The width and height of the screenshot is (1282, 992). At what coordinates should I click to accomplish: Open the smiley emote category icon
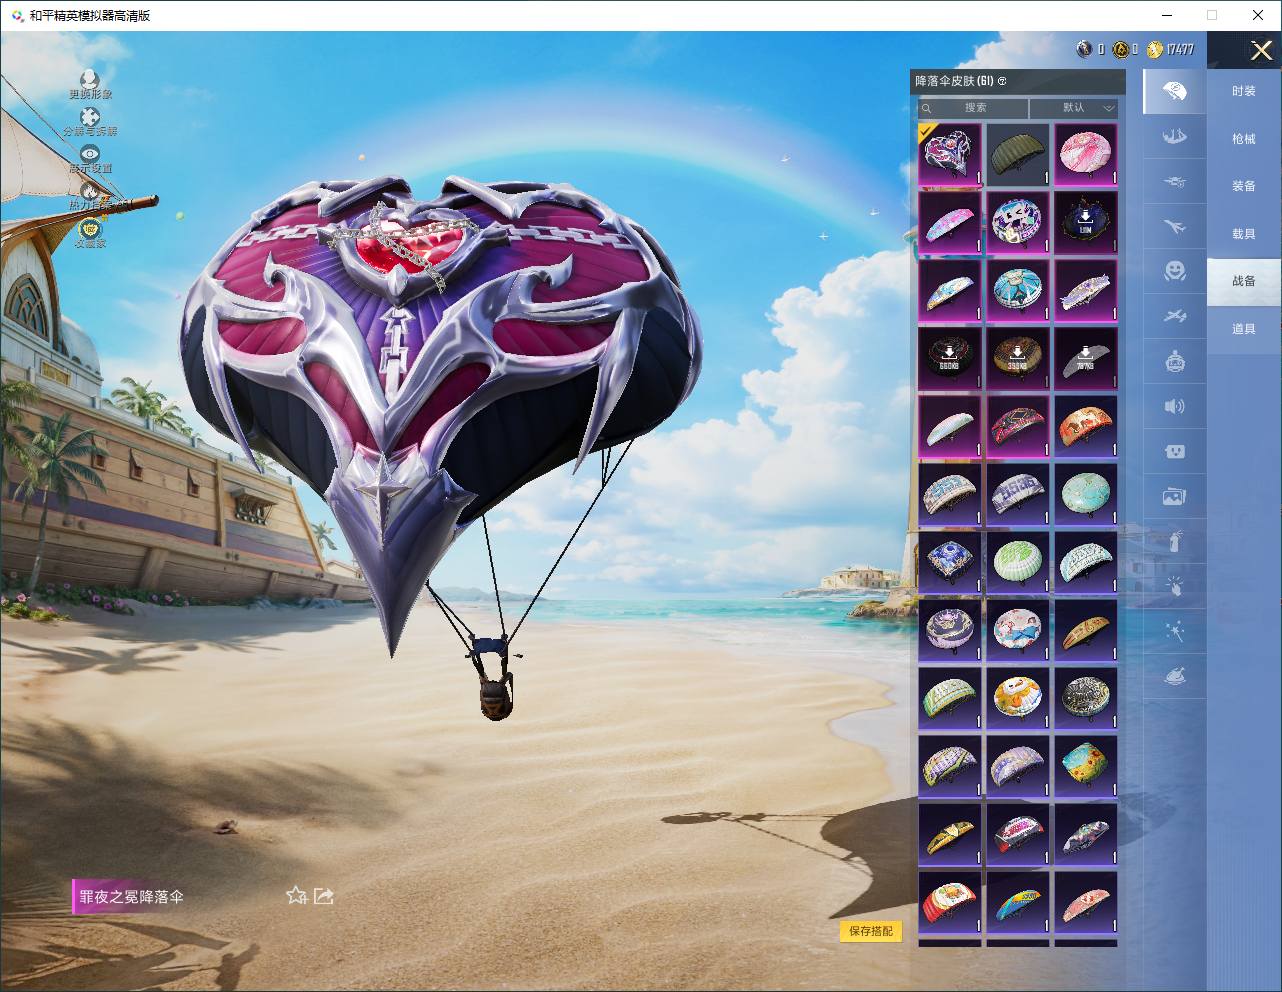[x=1175, y=270]
